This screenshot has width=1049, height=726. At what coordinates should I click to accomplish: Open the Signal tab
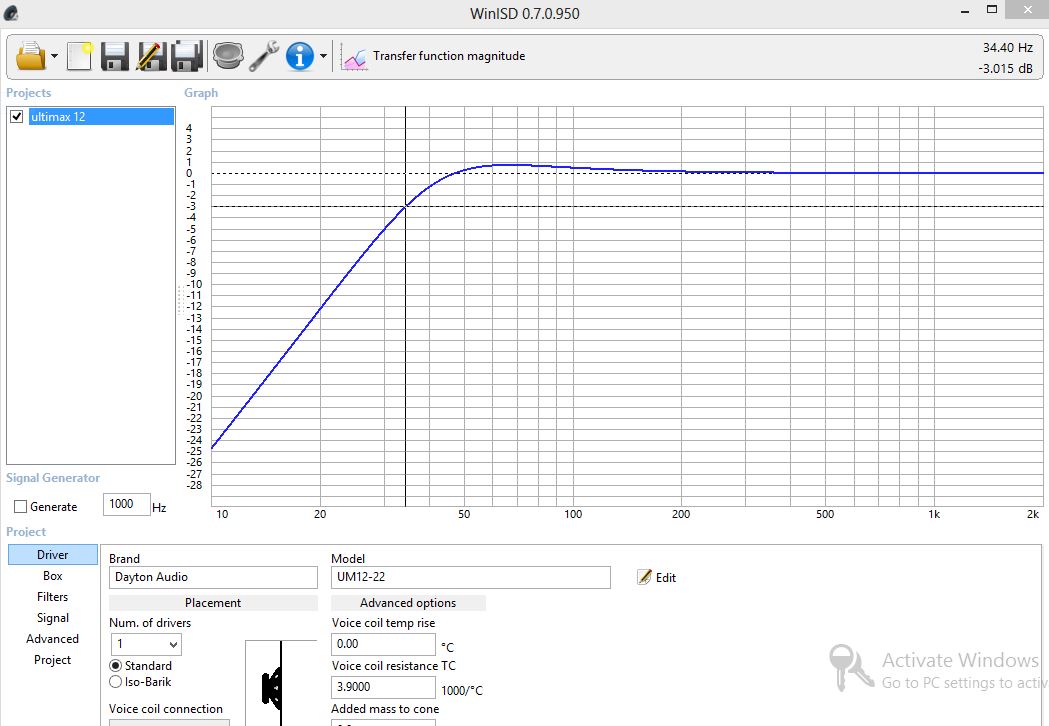click(x=53, y=618)
